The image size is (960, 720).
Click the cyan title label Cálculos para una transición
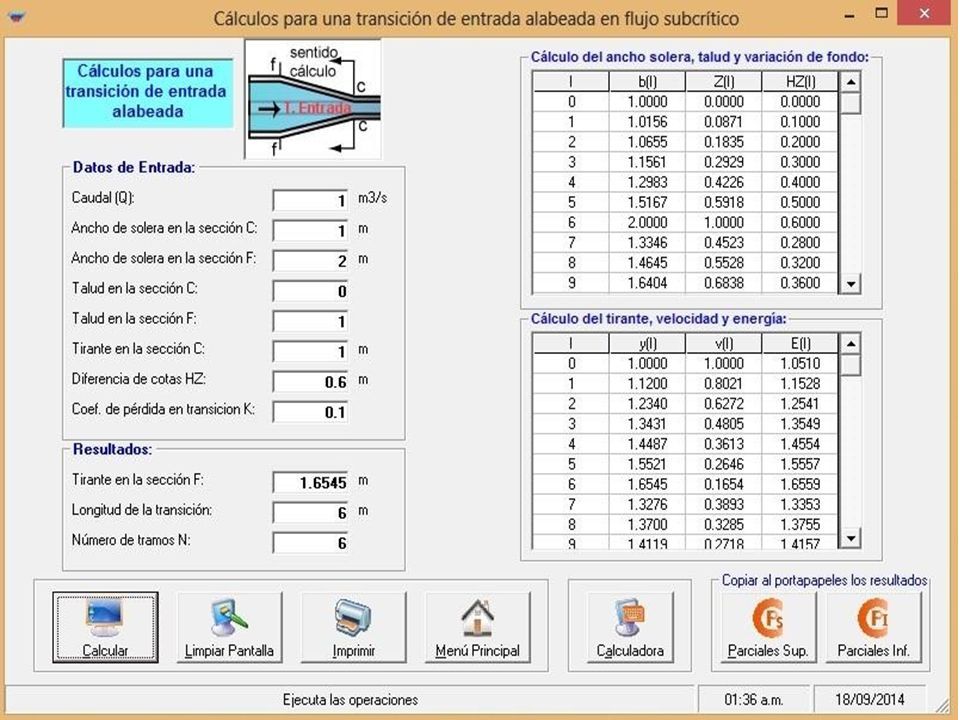148,92
